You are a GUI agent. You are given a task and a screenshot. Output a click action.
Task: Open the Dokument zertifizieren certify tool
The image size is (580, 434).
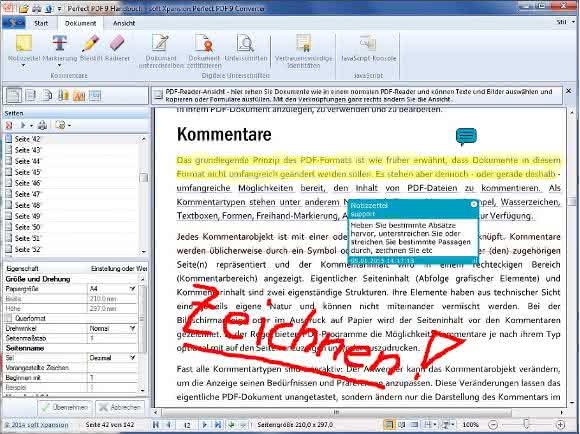pos(204,51)
